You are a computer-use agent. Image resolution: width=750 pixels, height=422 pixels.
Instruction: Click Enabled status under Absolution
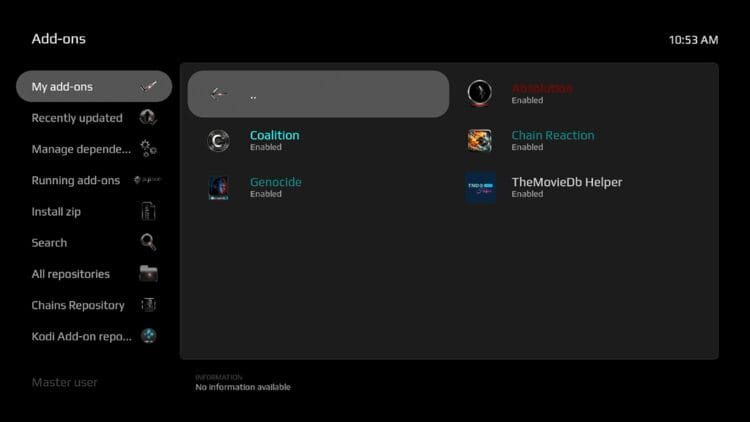pos(527,100)
